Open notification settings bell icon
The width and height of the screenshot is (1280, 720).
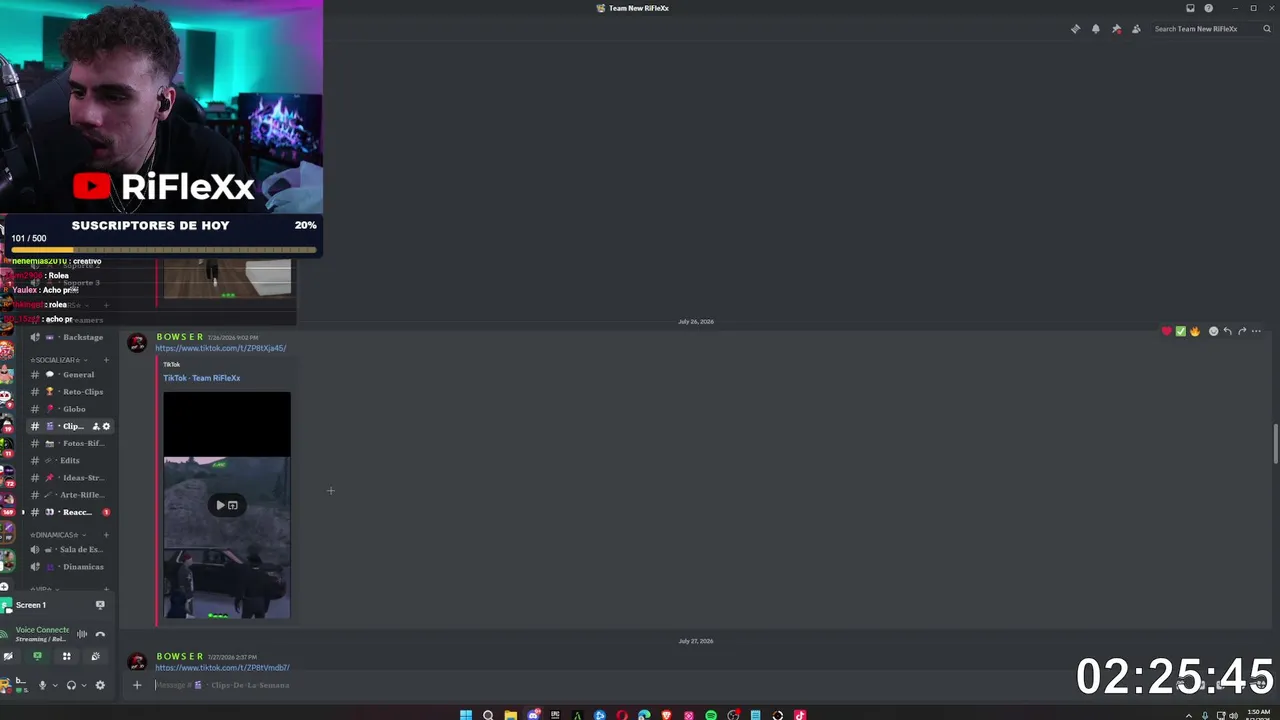pos(1096,29)
